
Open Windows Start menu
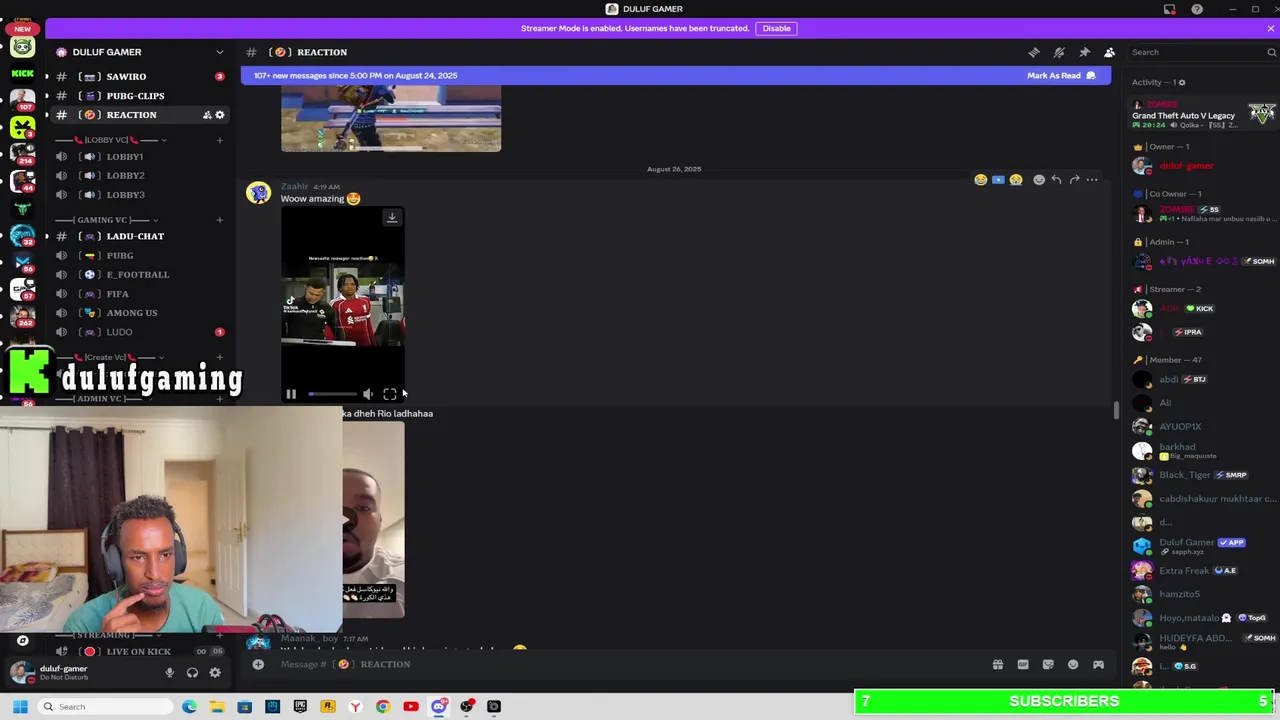pos(19,707)
